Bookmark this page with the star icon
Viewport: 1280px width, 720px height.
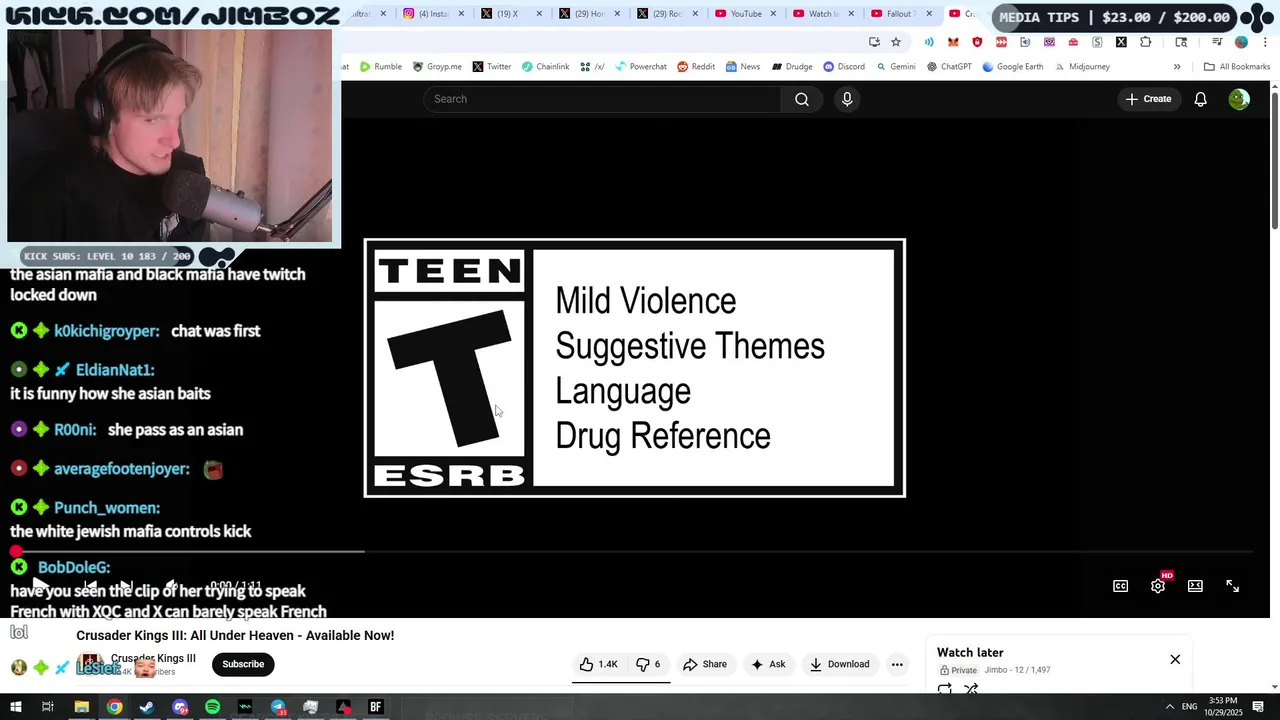[x=896, y=42]
